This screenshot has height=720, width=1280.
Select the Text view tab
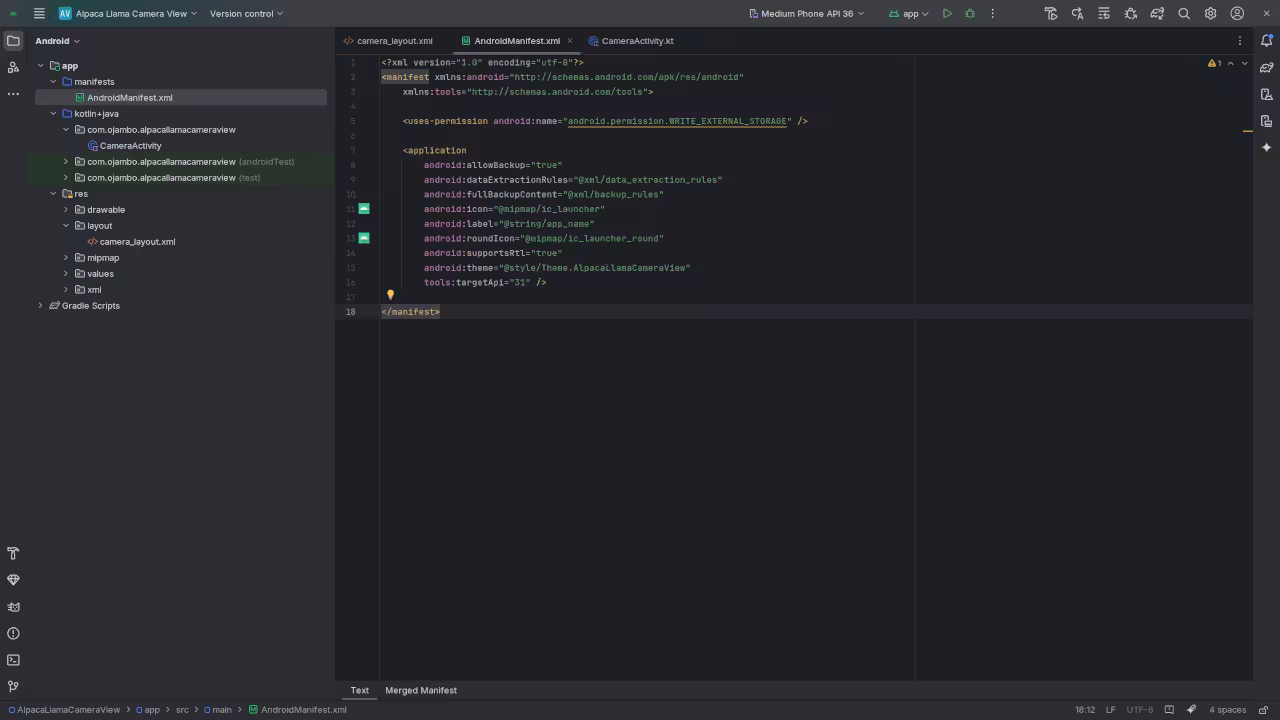pyautogui.click(x=359, y=691)
